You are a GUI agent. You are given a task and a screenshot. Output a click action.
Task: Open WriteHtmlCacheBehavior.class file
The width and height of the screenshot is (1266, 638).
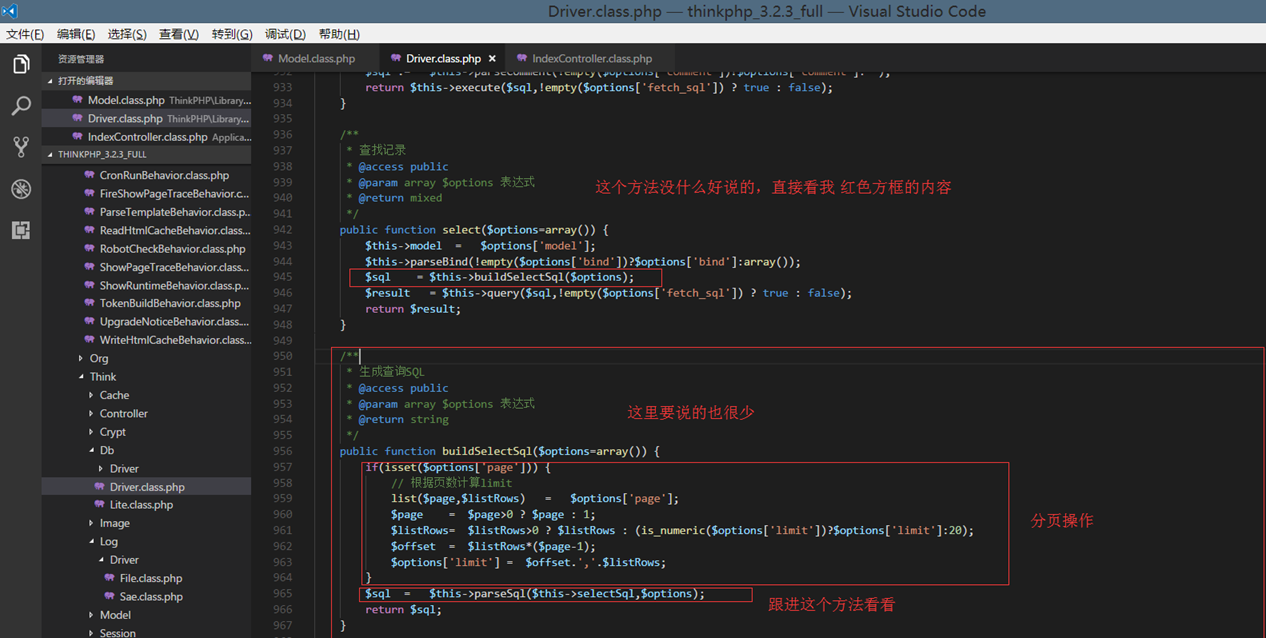pyautogui.click(x=174, y=340)
